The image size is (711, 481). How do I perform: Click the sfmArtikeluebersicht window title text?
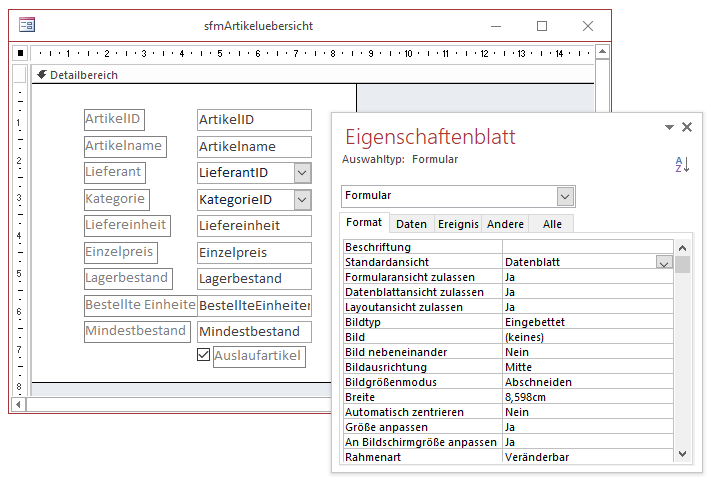click(258, 26)
